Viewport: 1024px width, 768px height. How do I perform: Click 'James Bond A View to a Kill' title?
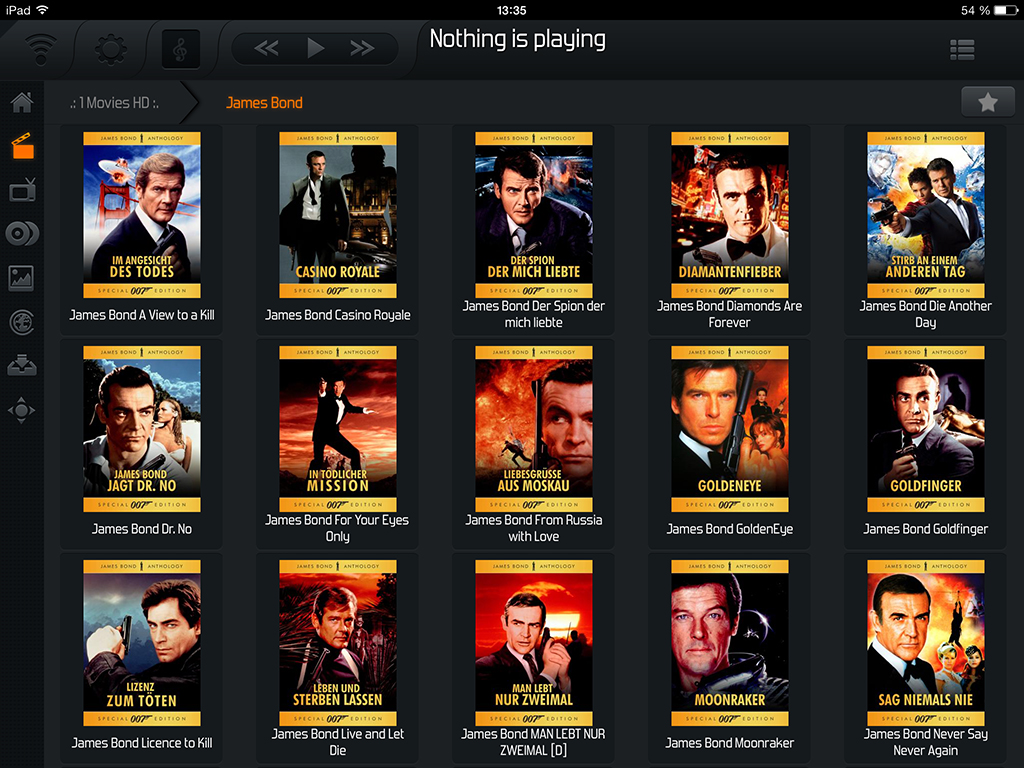[142, 315]
